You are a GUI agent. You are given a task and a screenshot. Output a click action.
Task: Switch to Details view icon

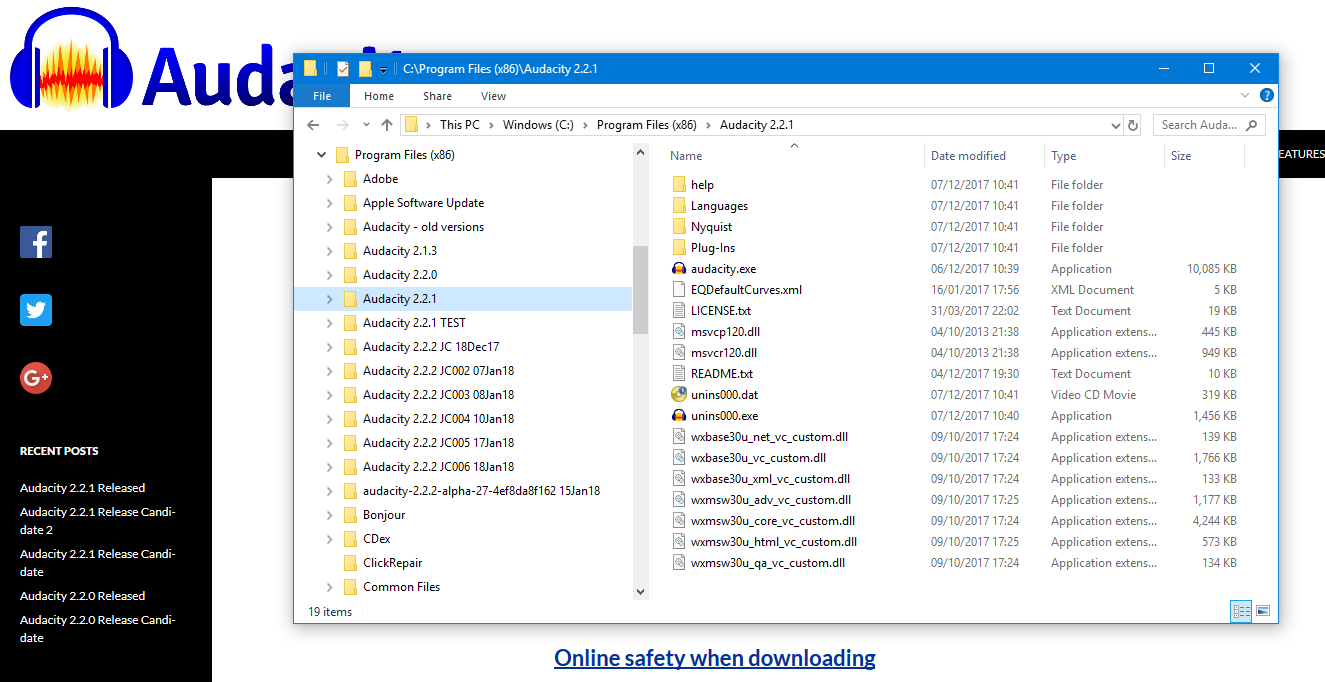(1241, 611)
